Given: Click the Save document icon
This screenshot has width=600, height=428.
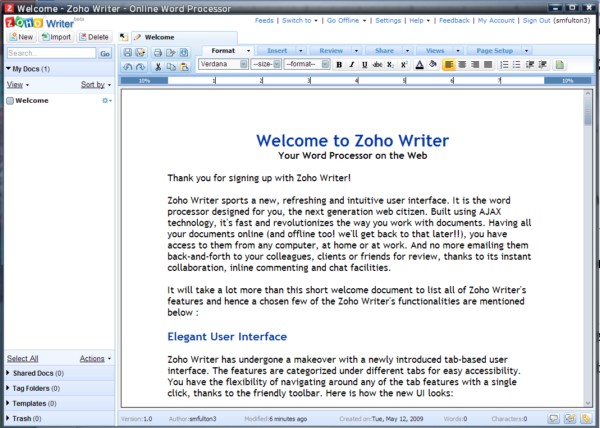Looking at the screenshot, I should pyautogui.click(x=128, y=53).
